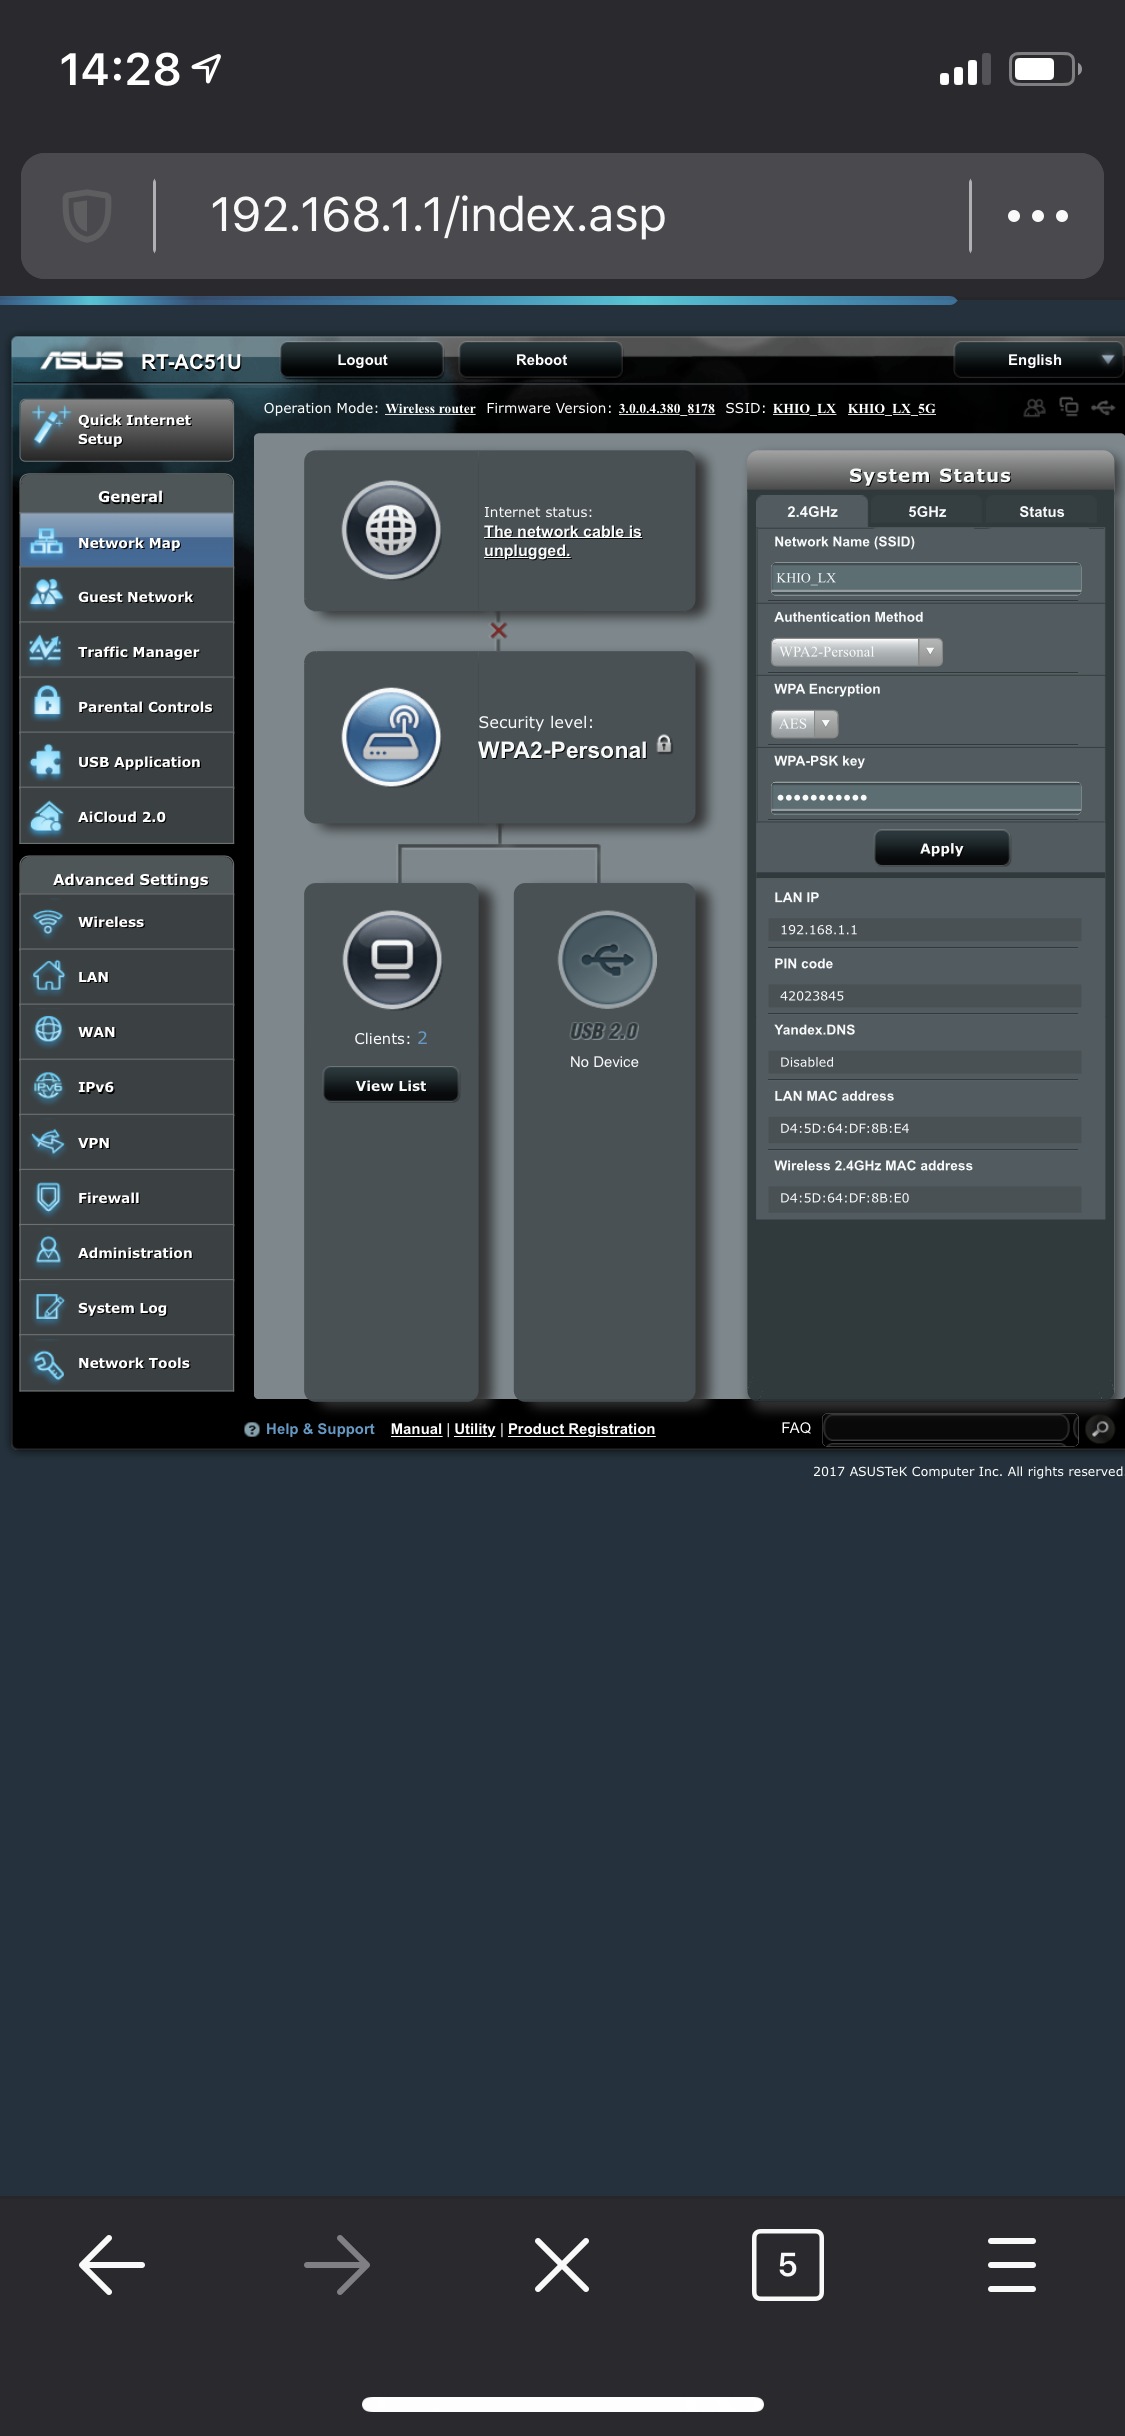Open Product Registration link
This screenshot has width=1125, height=2436.
581,1429
